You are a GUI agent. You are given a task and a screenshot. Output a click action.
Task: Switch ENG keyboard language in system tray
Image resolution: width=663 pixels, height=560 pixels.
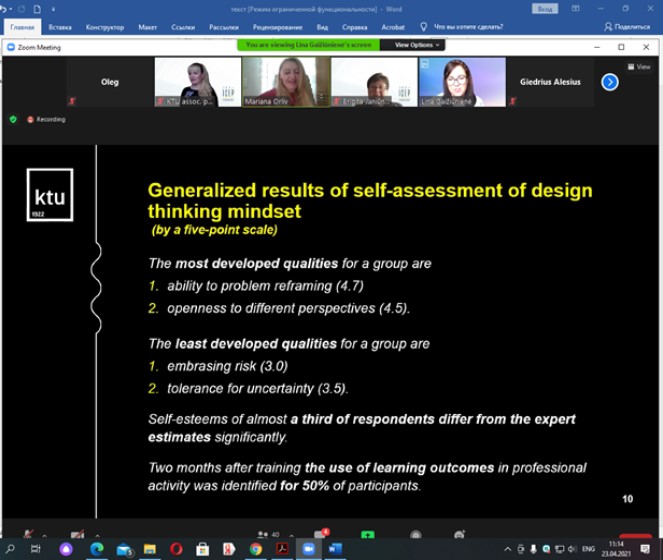[x=589, y=549]
